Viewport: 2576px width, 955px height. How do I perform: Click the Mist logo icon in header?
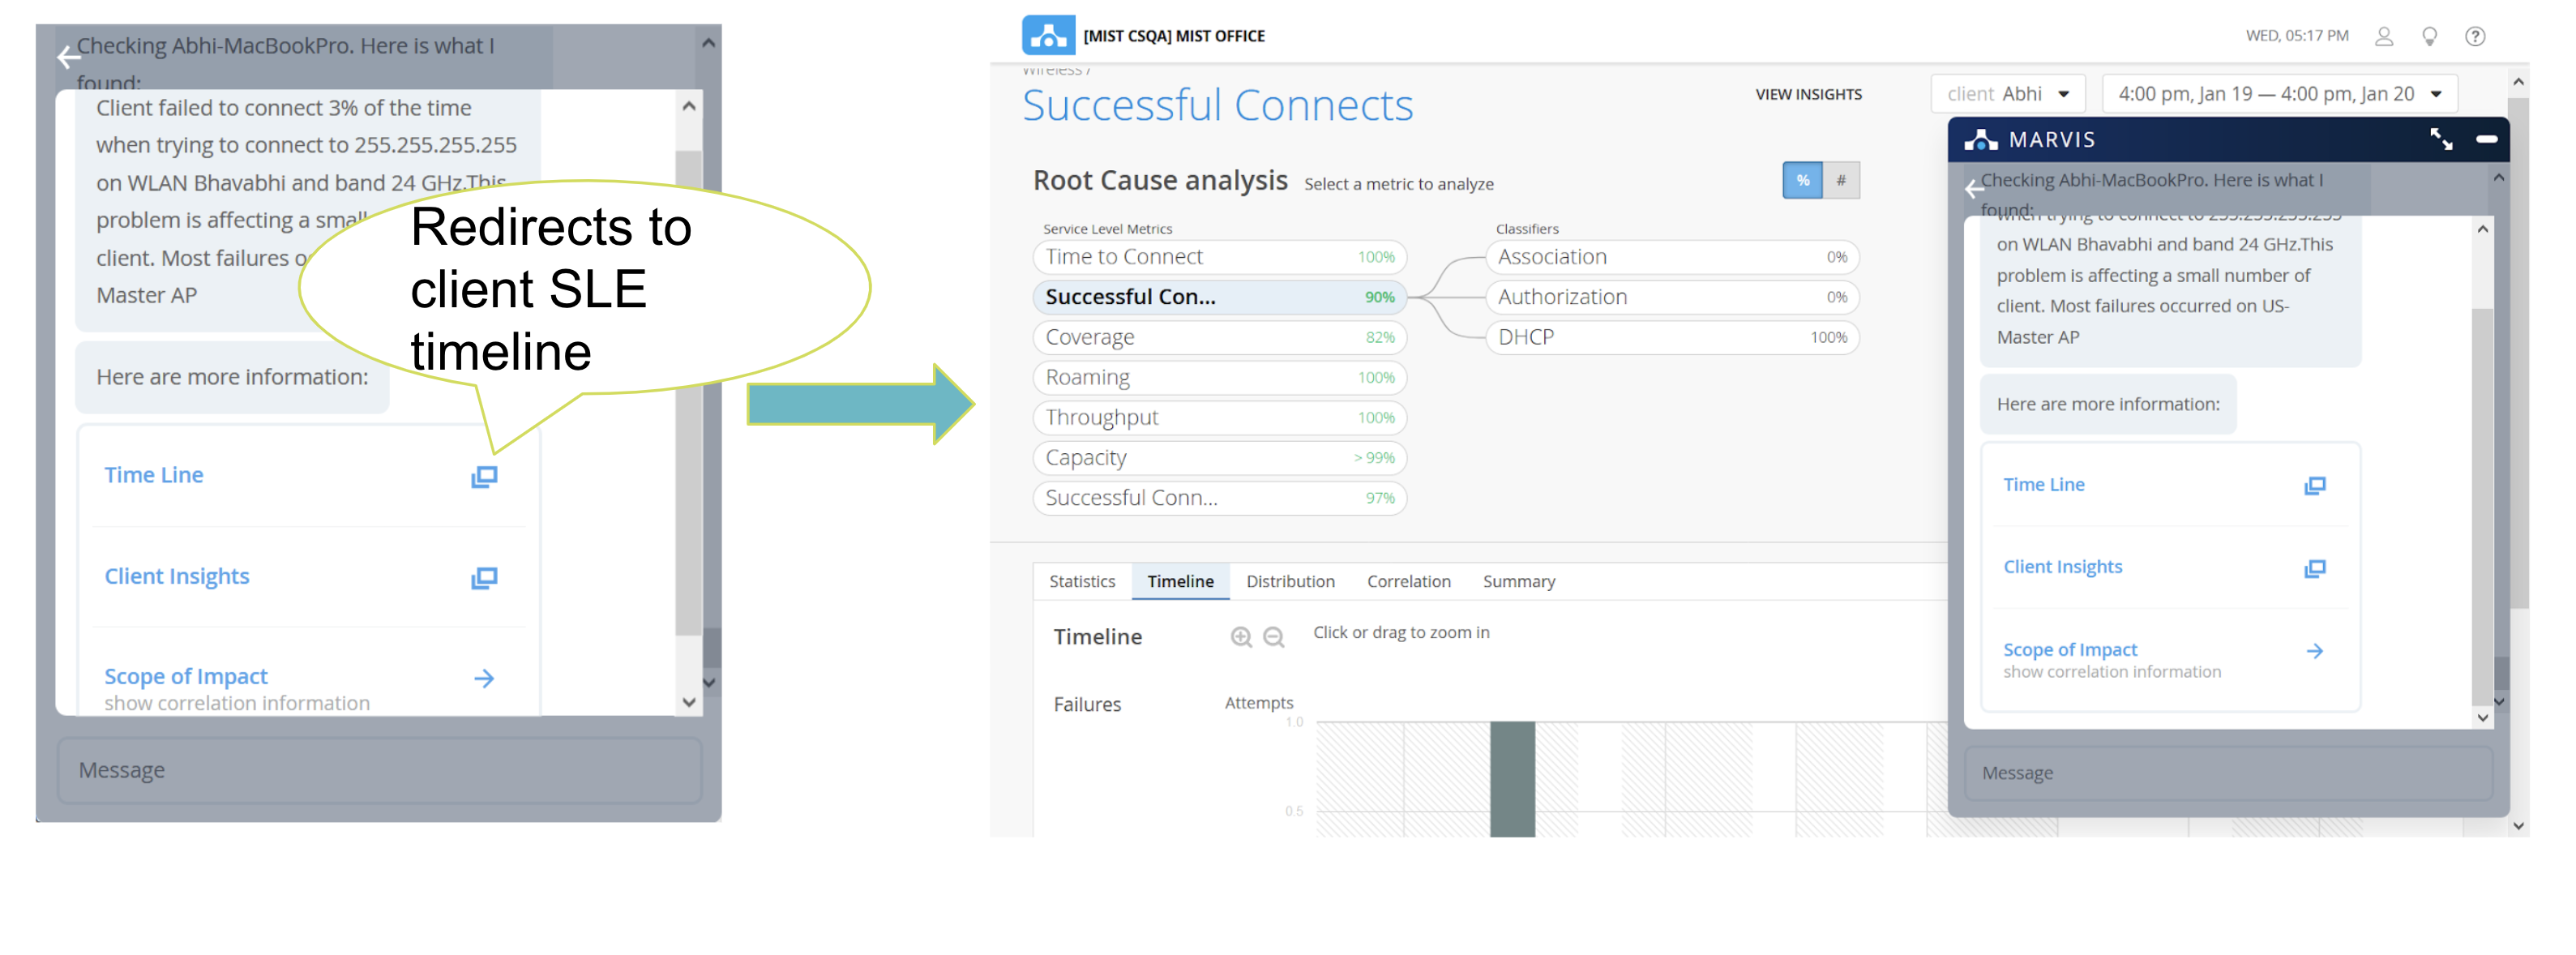coord(1047,35)
